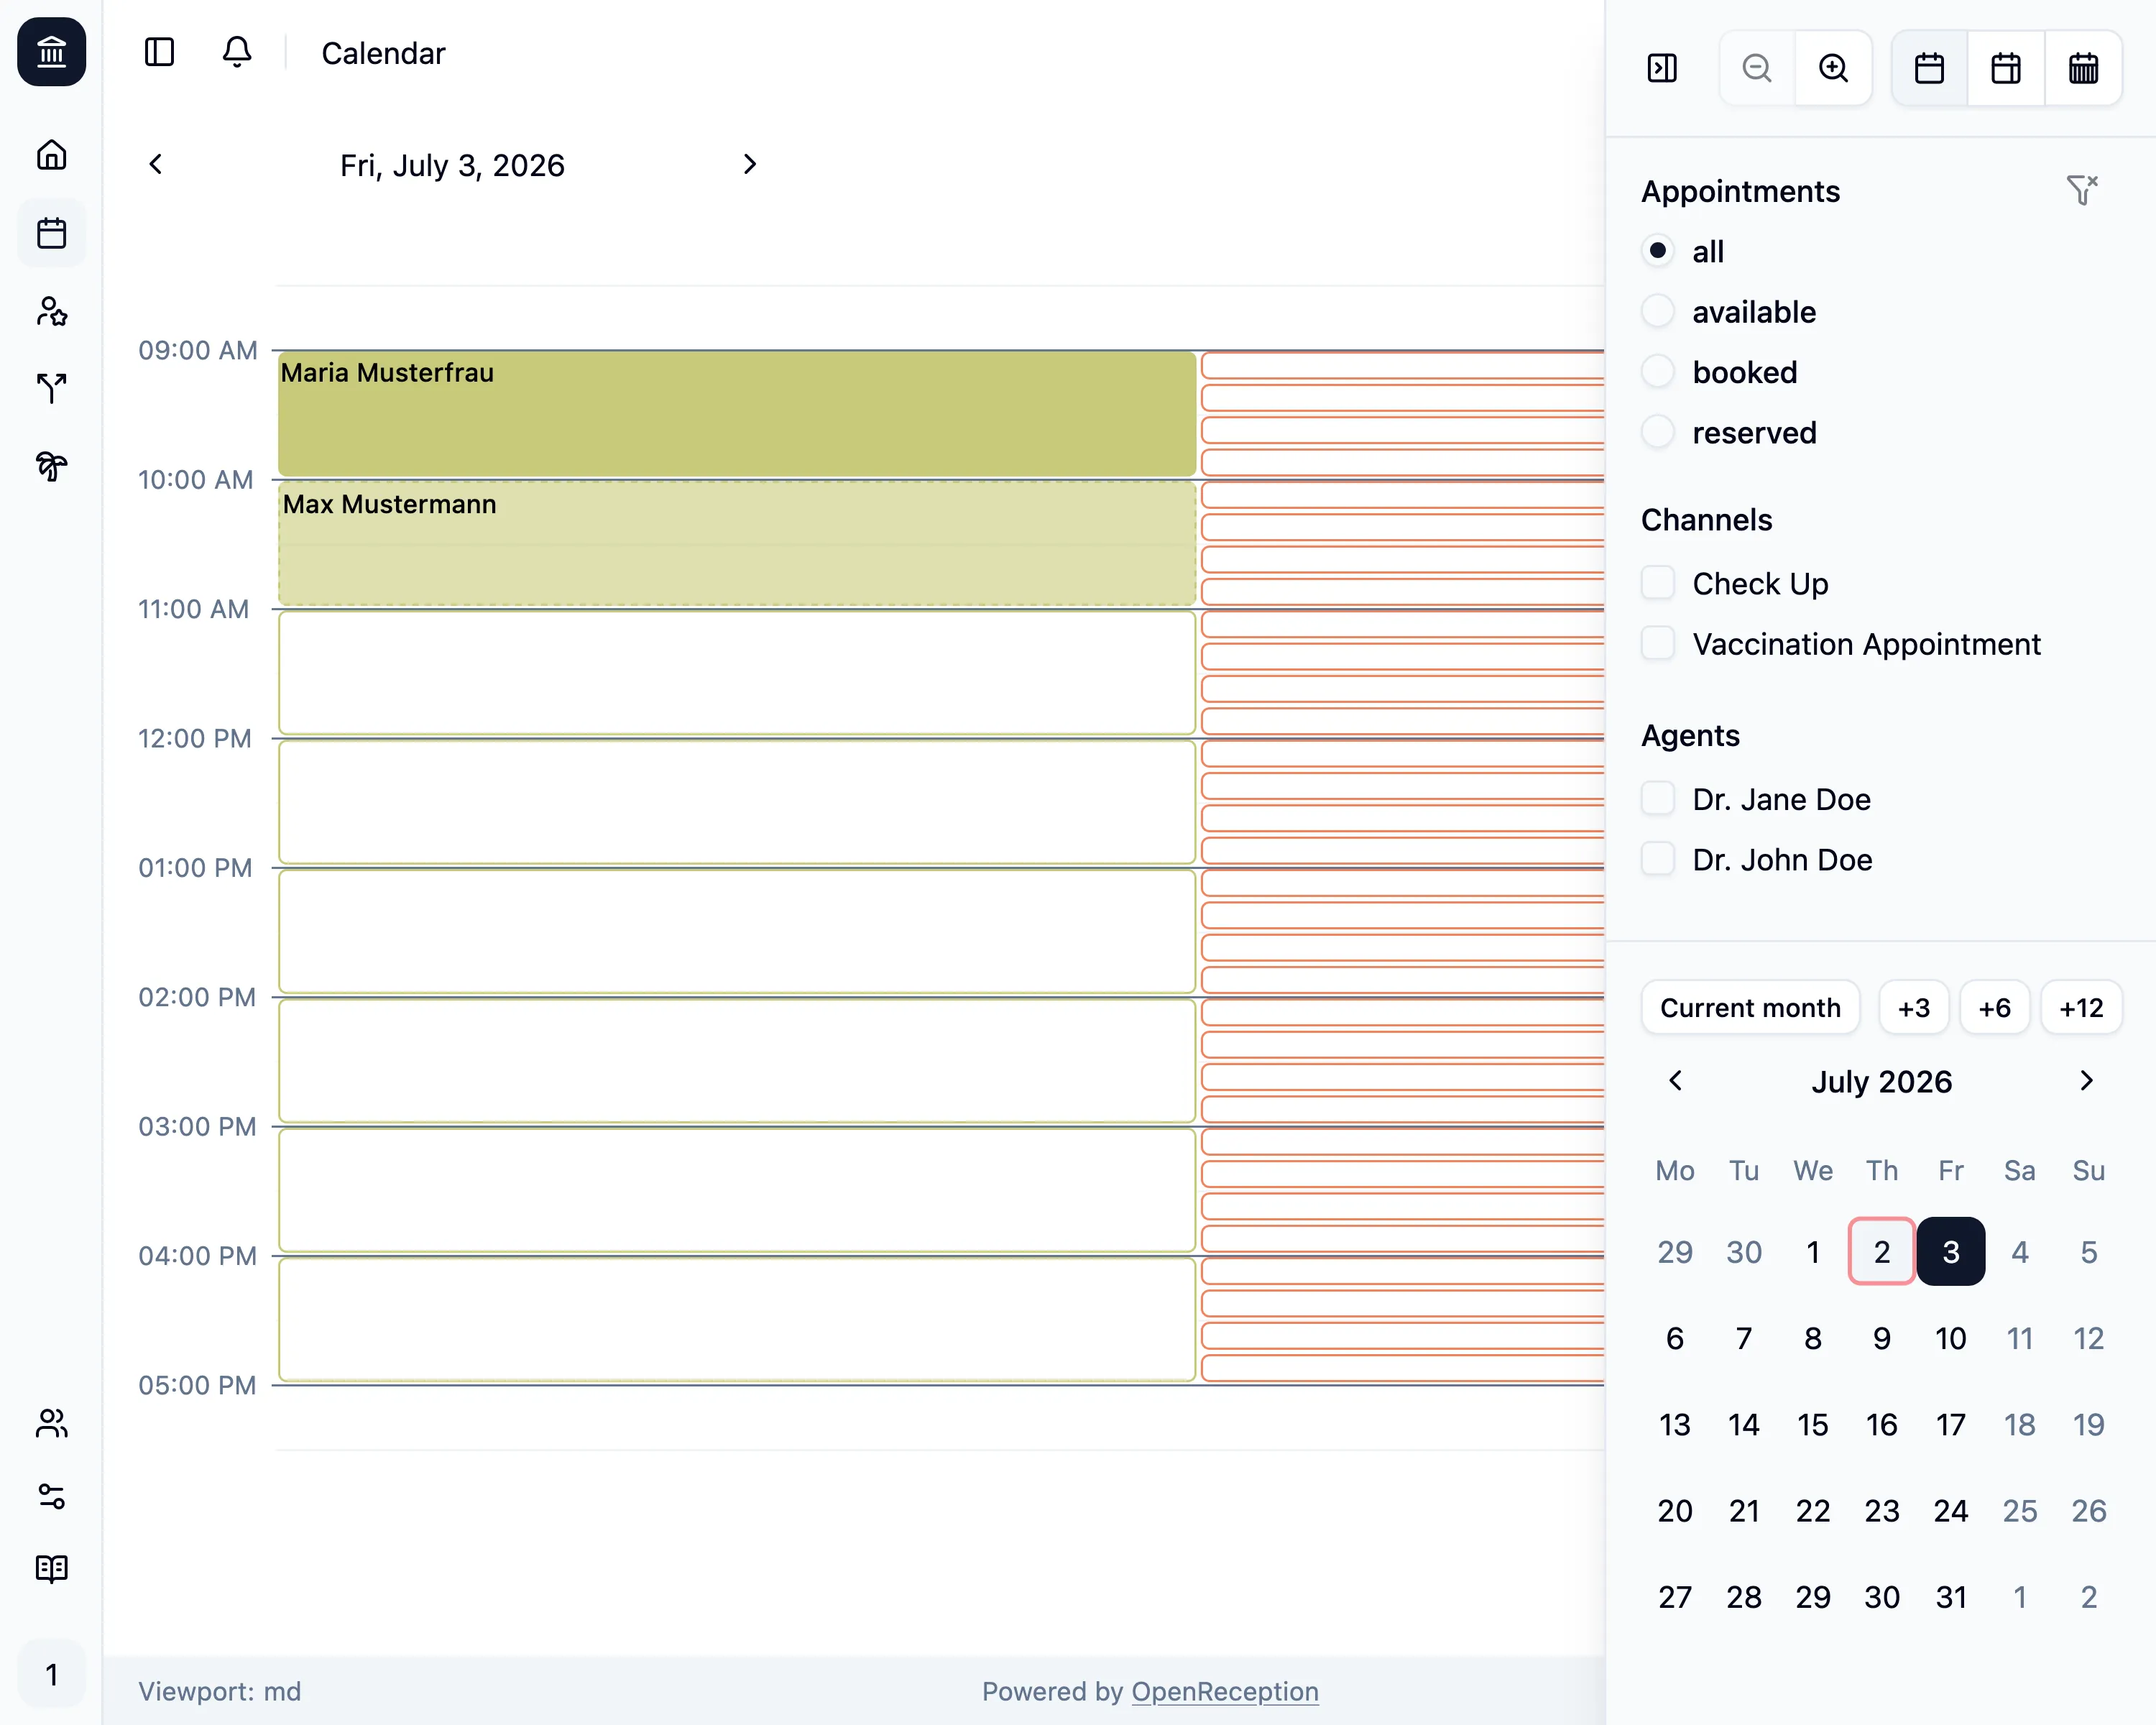Check the Check Up channel

point(1657,583)
